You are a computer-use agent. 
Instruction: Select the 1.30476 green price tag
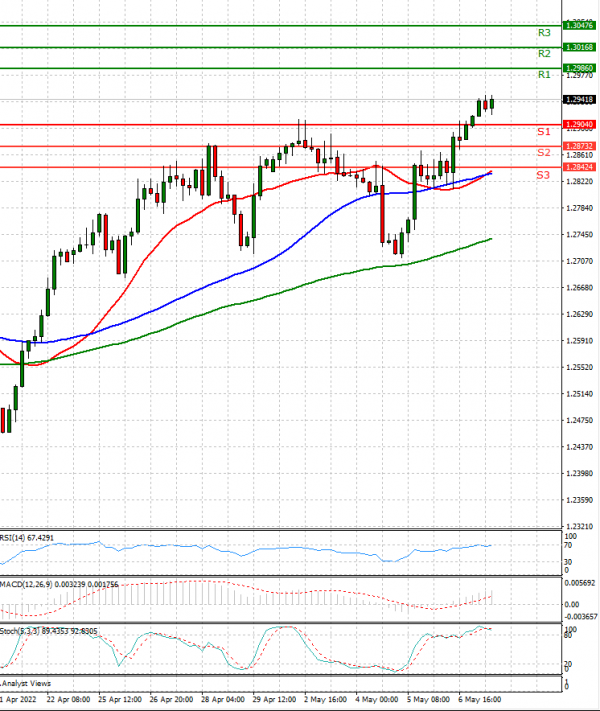coord(579,25)
